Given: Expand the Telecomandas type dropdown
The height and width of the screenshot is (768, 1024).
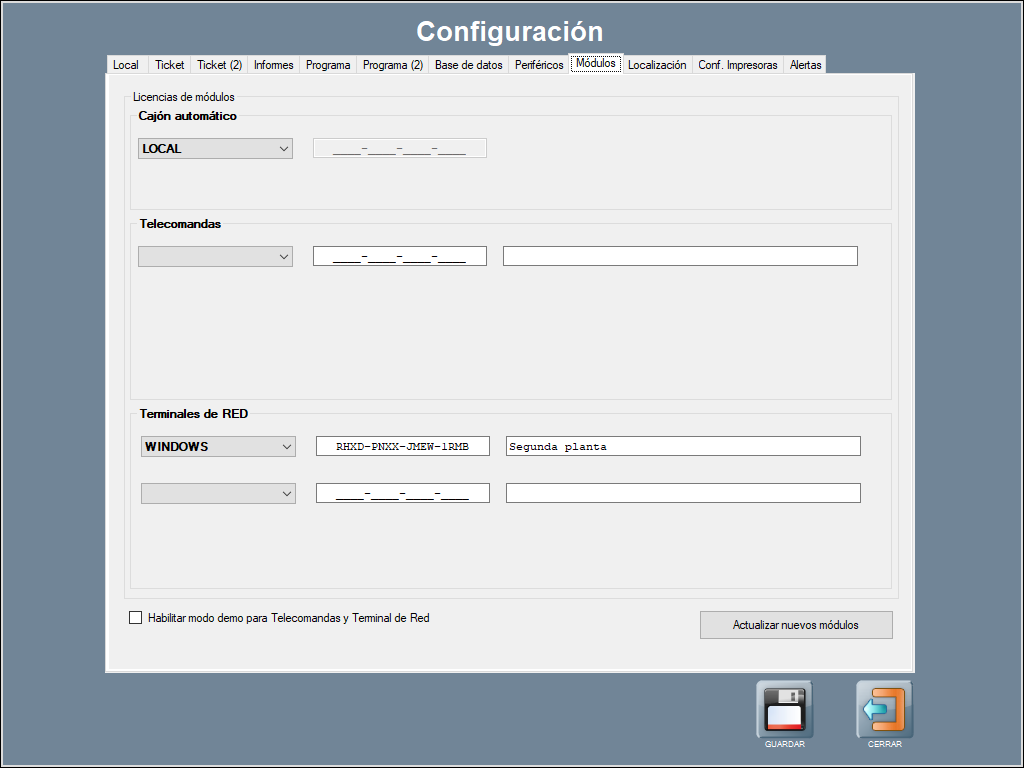Looking at the screenshot, I should click(215, 256).
